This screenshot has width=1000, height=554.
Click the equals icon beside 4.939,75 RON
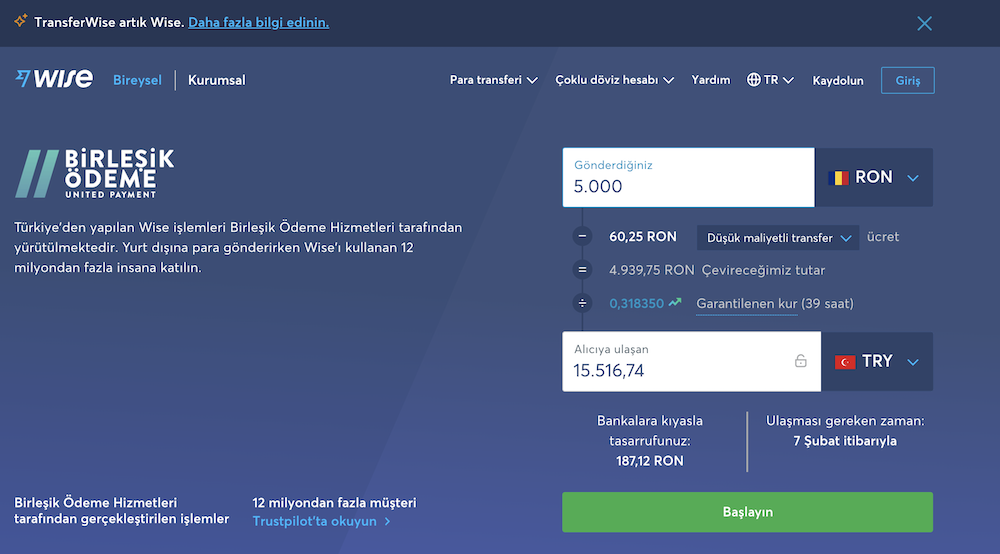click(x=582, y=270)
